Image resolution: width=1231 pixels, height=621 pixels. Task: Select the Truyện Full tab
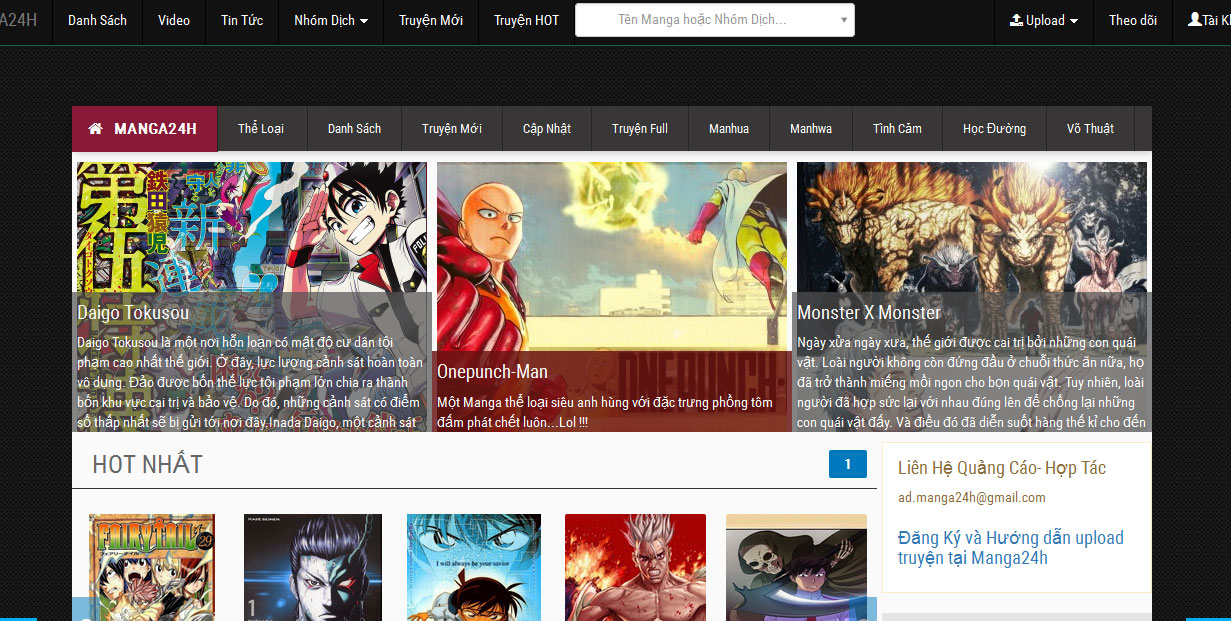point(640,129)
